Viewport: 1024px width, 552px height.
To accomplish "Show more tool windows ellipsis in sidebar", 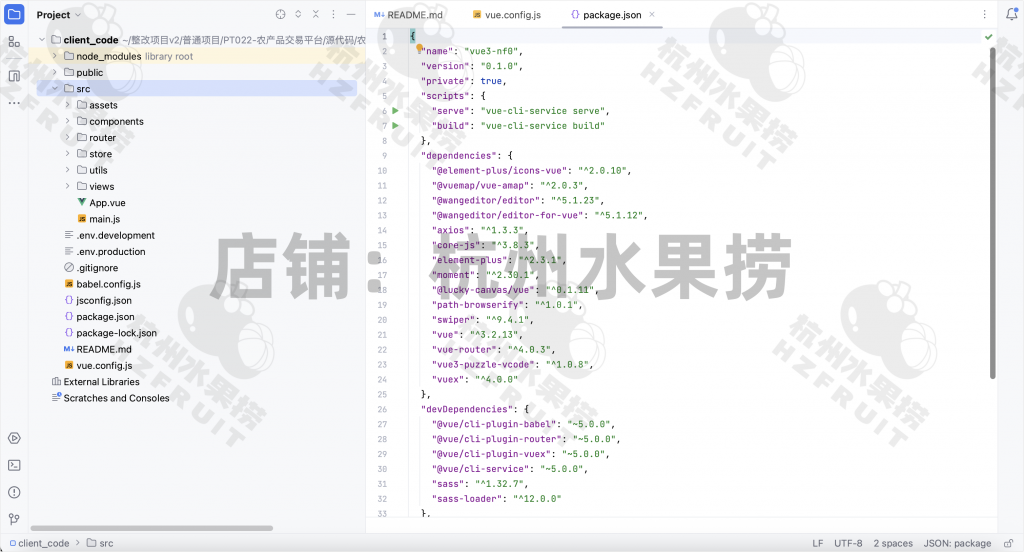I will tap(14, 103).
